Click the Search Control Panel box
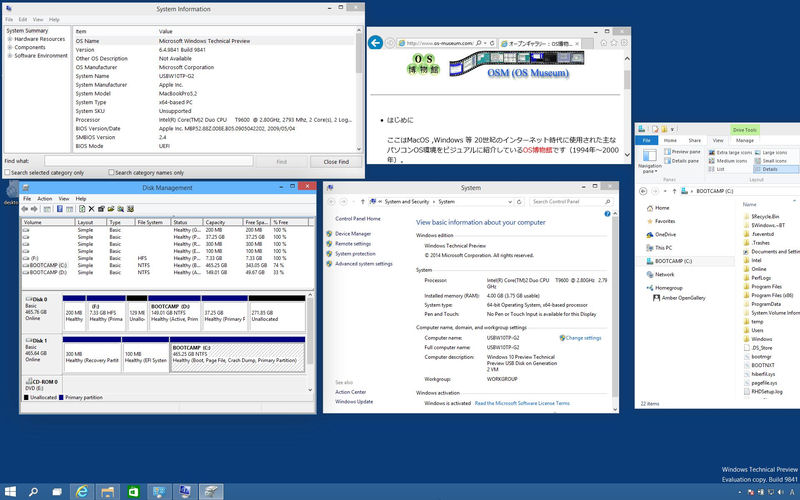The width and height of the screenshot is (800, 500). tap(571, 202)
